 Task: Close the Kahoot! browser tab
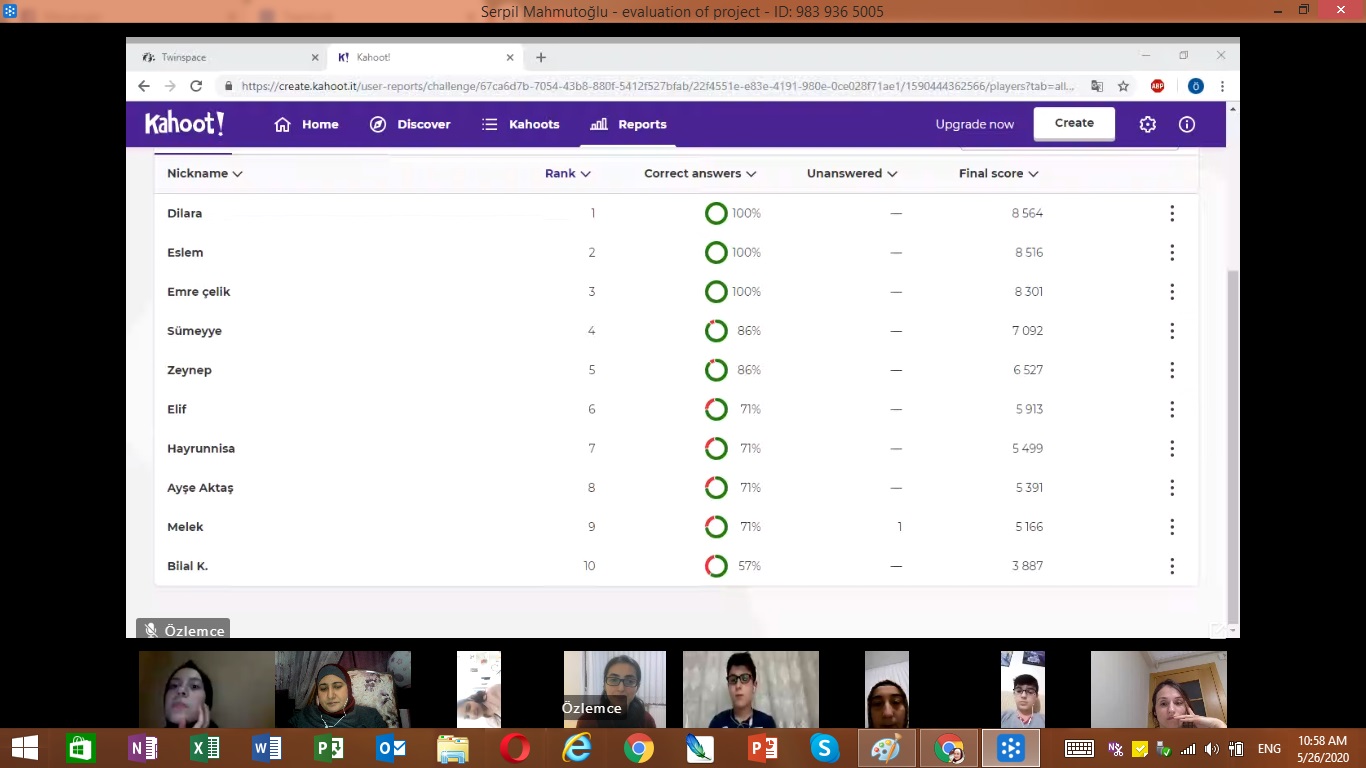[x=509, y=57]
